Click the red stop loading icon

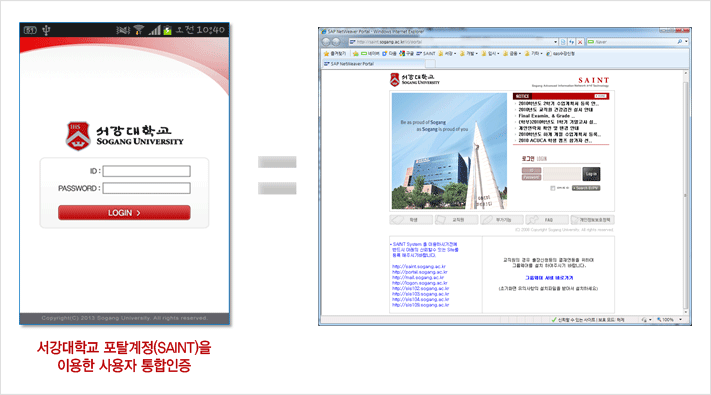[x=580, y=42]
